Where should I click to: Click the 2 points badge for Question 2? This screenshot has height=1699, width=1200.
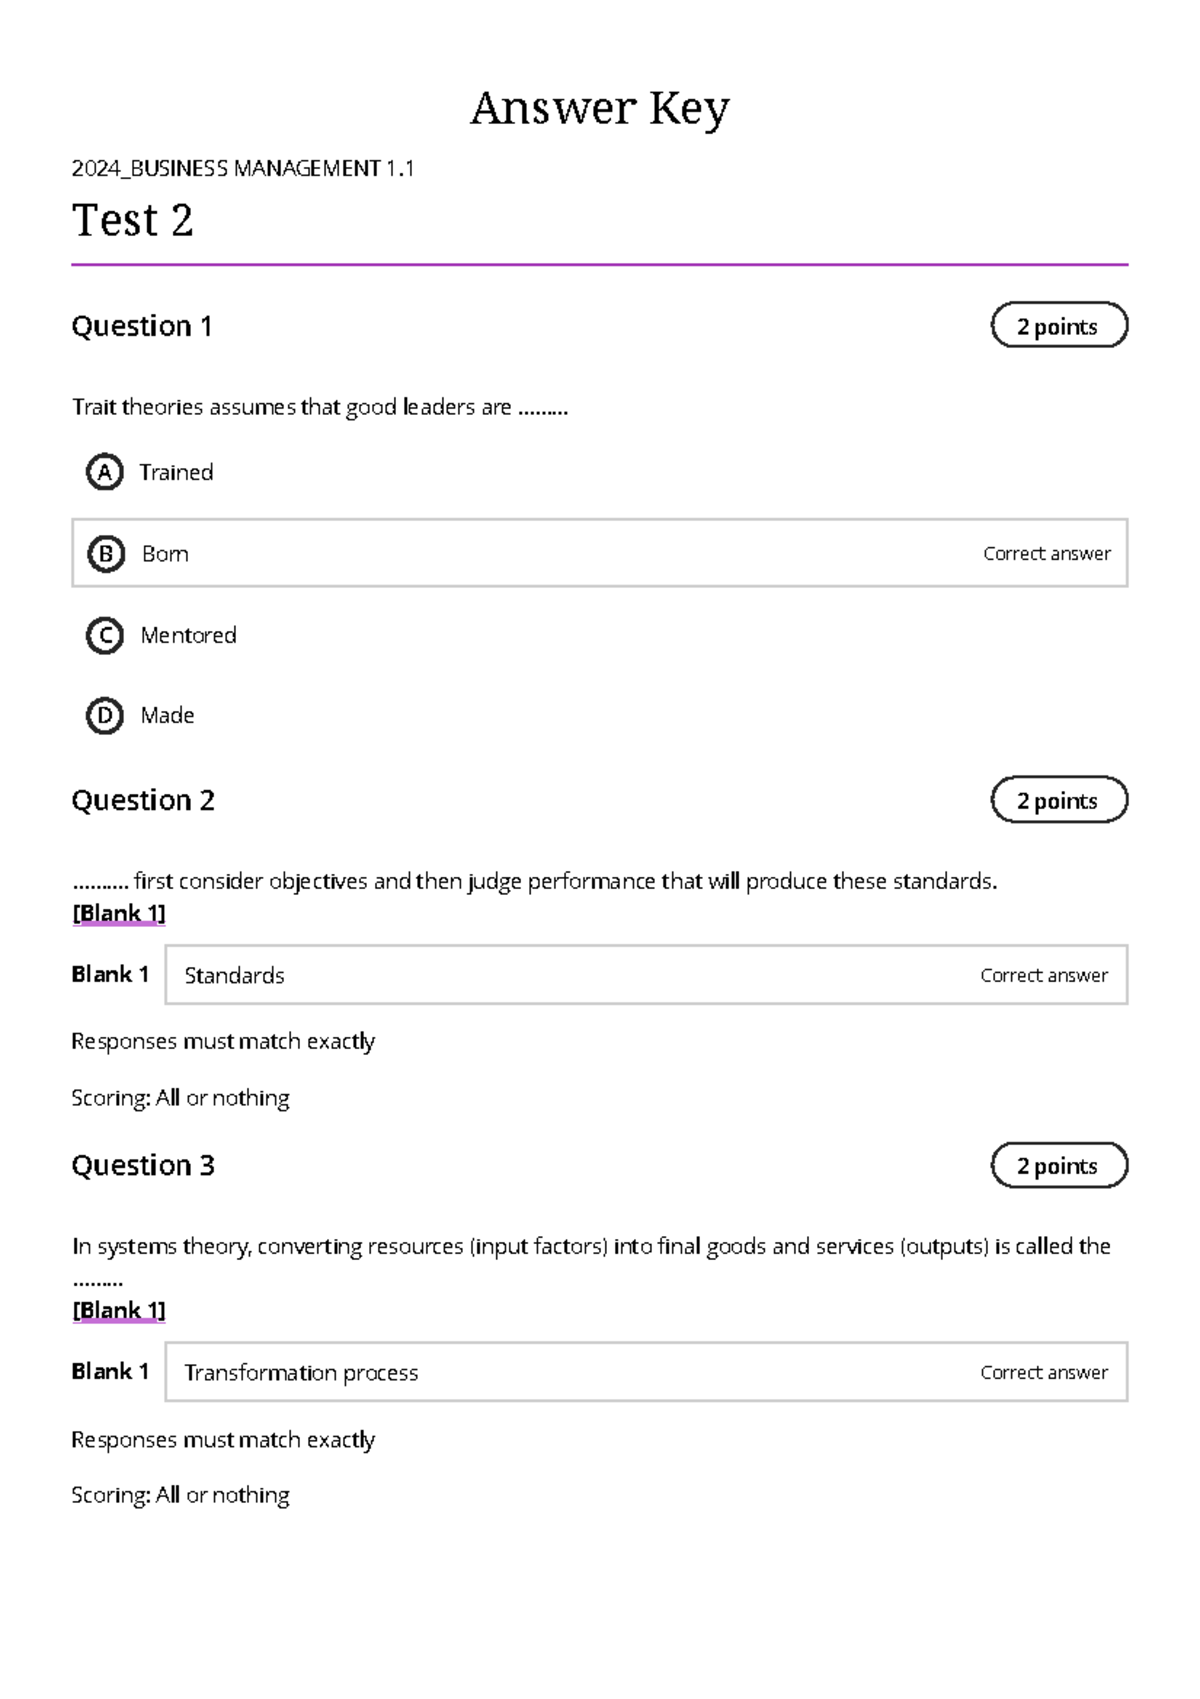pos(1059,800)
